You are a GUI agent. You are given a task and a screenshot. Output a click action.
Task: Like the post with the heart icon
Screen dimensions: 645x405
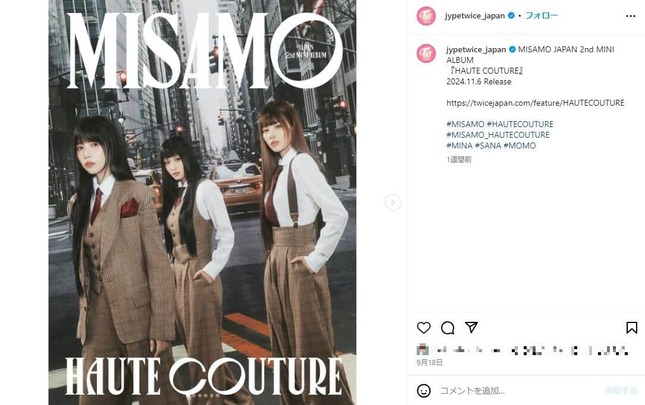[x=423, y=328]
